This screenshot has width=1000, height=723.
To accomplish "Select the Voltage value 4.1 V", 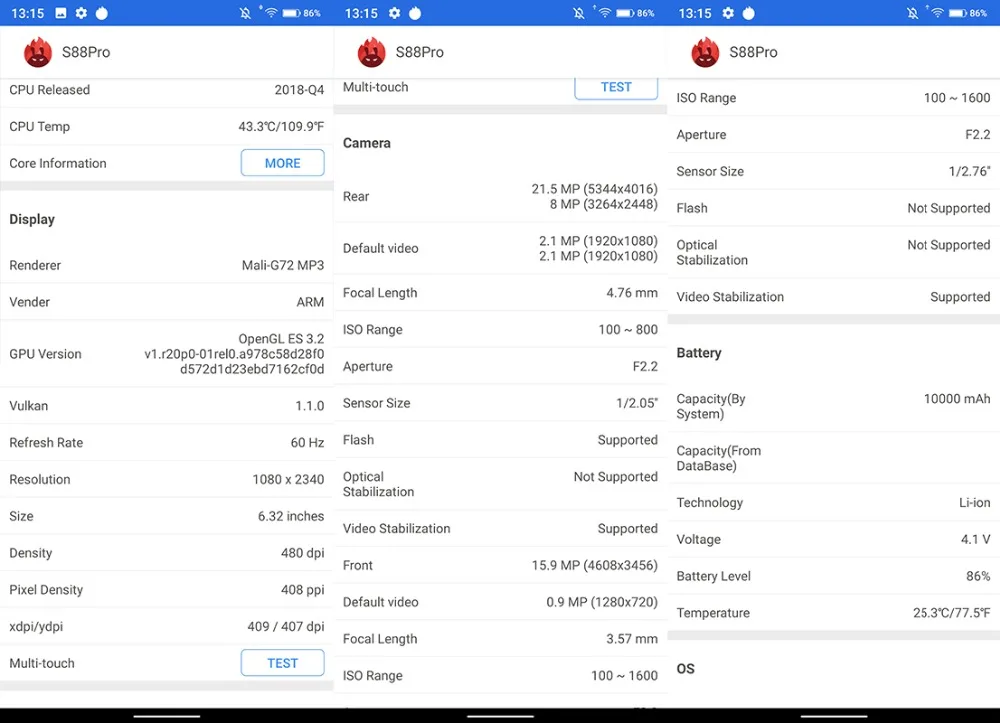I will 976,539.
